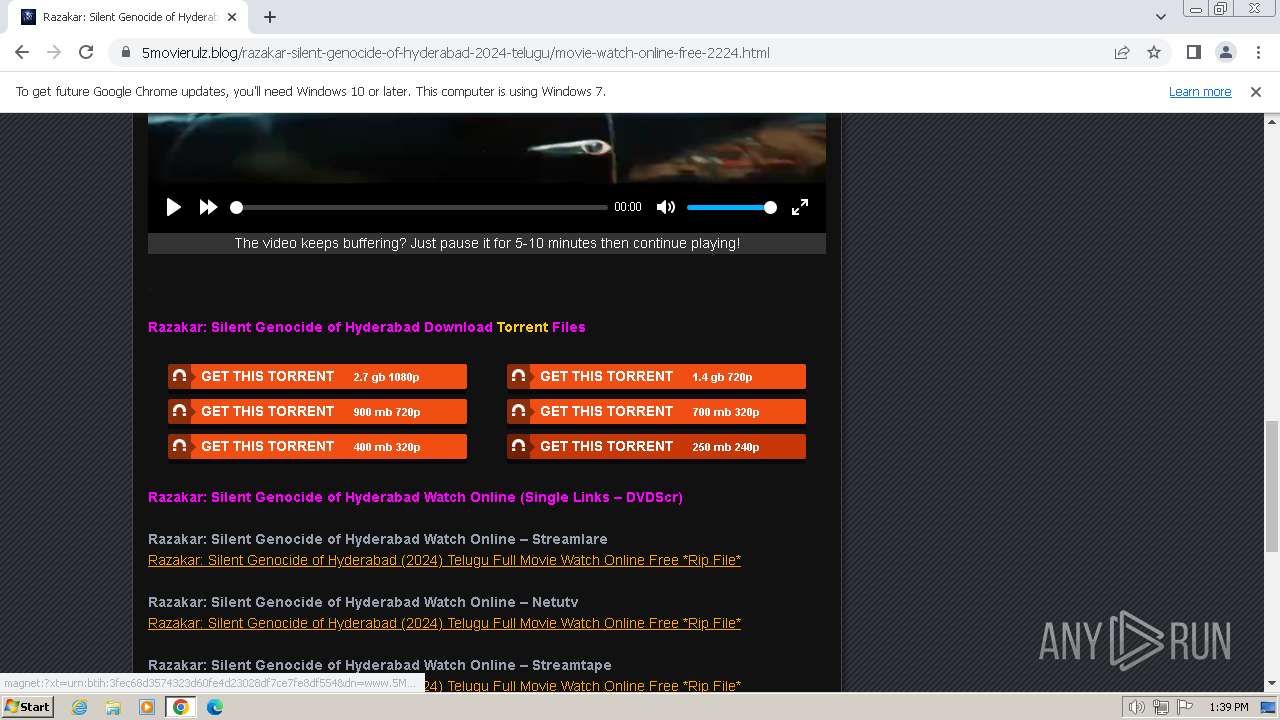Click the scroll-down arrow of the scrollbar
Image resolution: width=1280 pixels, height=720 pixels.
click(1272, 684)
